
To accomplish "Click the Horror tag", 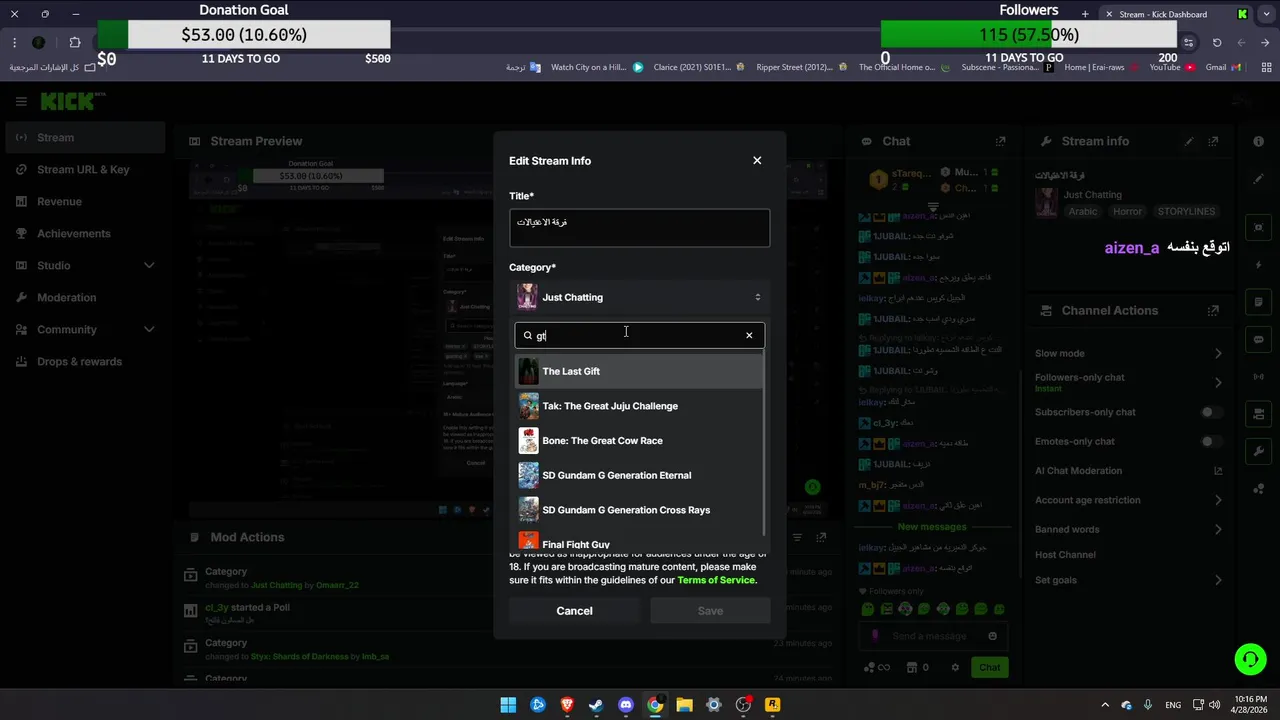I will coord(1127,212).
